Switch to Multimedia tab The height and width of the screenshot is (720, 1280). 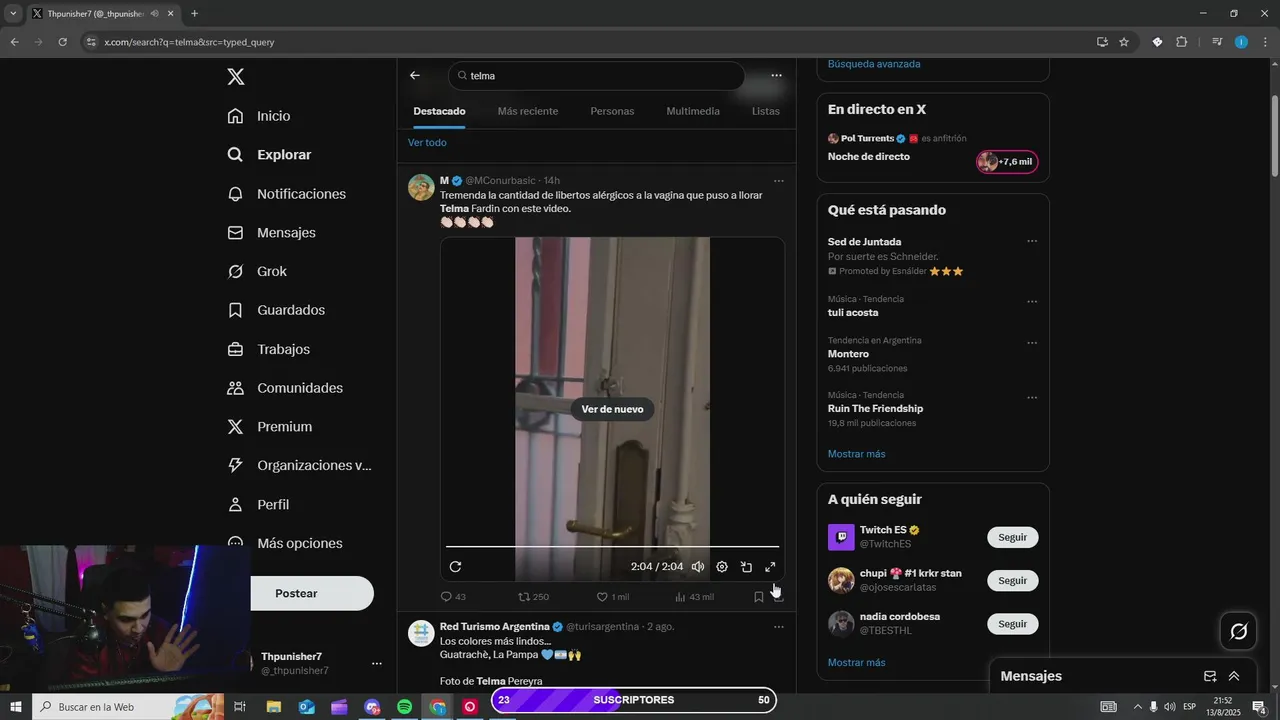[x=693, y=111]
